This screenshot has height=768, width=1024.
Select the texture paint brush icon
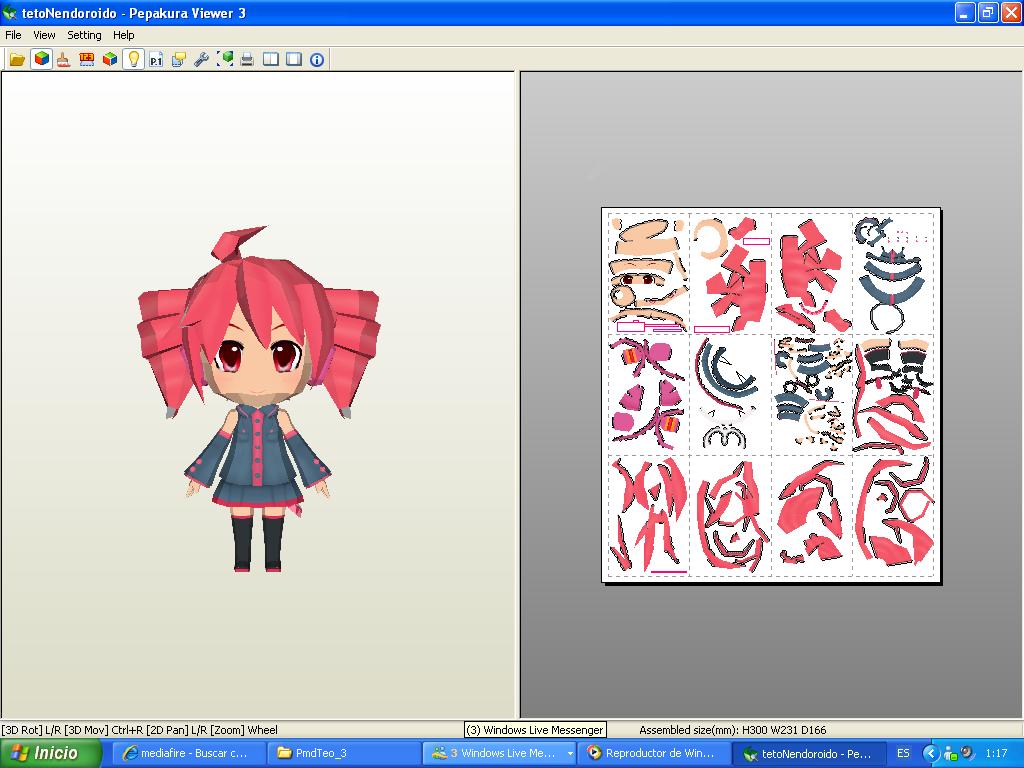point(63,59)
